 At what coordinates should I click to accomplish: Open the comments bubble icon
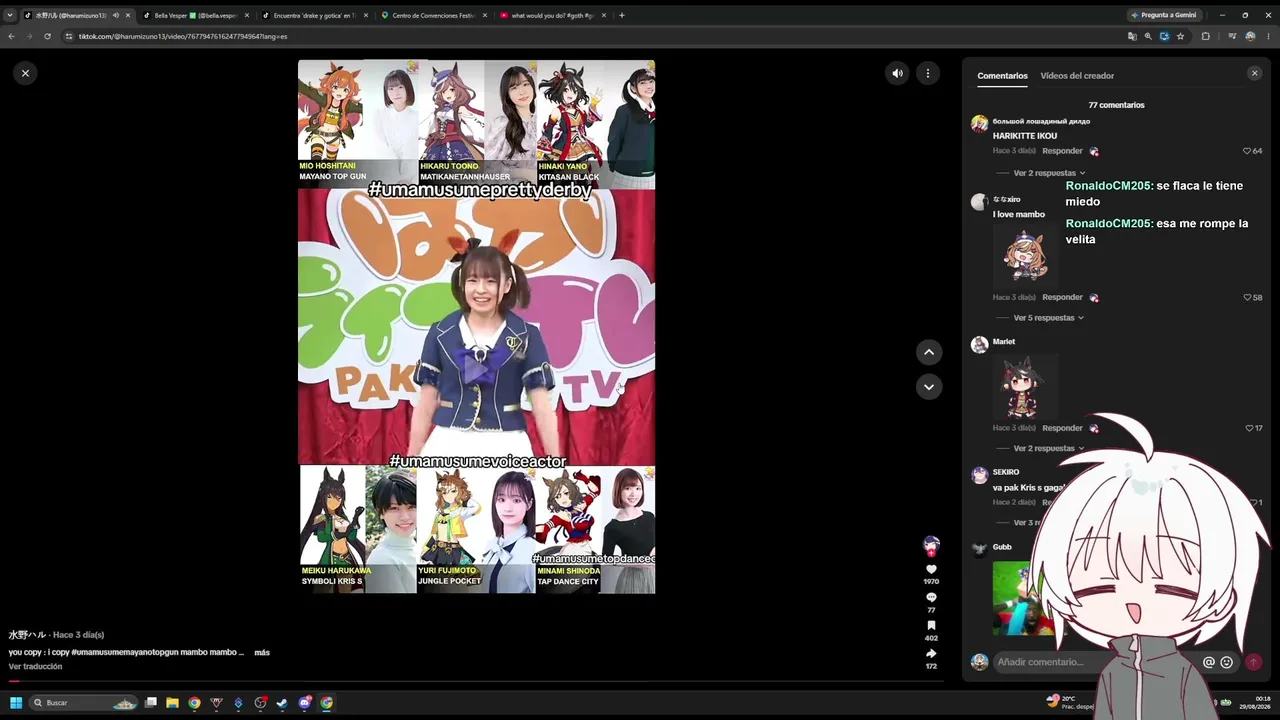[931, 598]
